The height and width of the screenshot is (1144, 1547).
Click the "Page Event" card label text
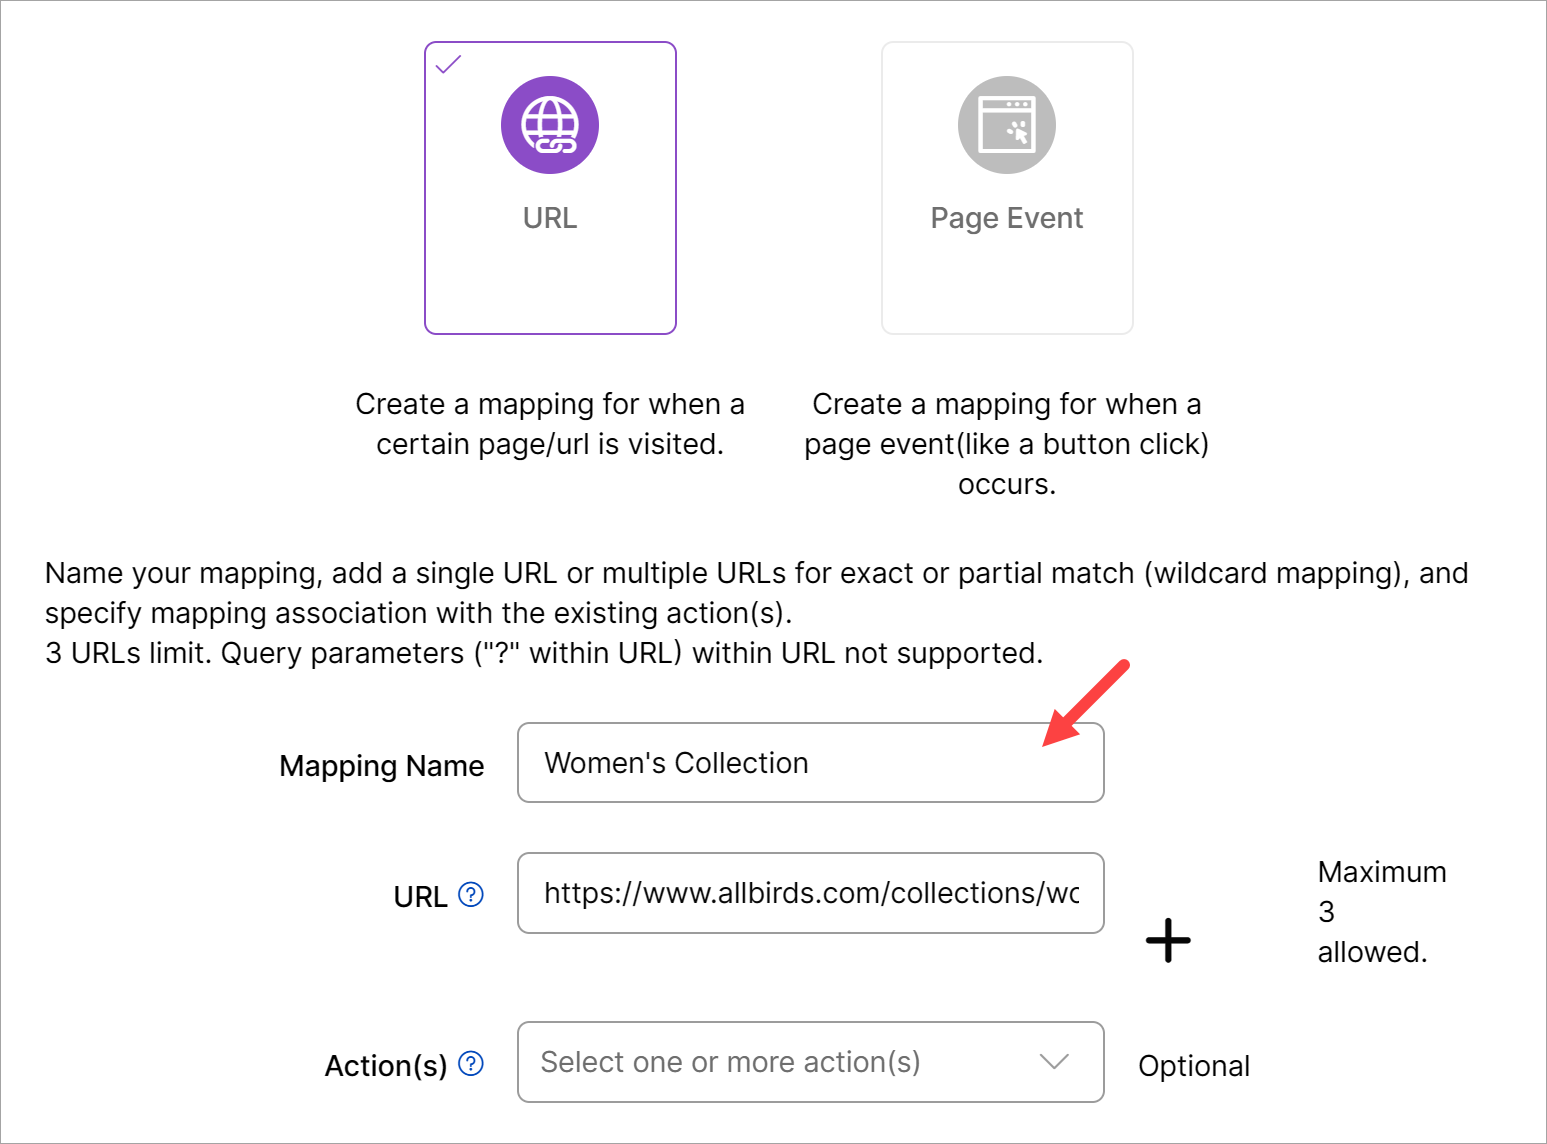(x=1006, y=218)
